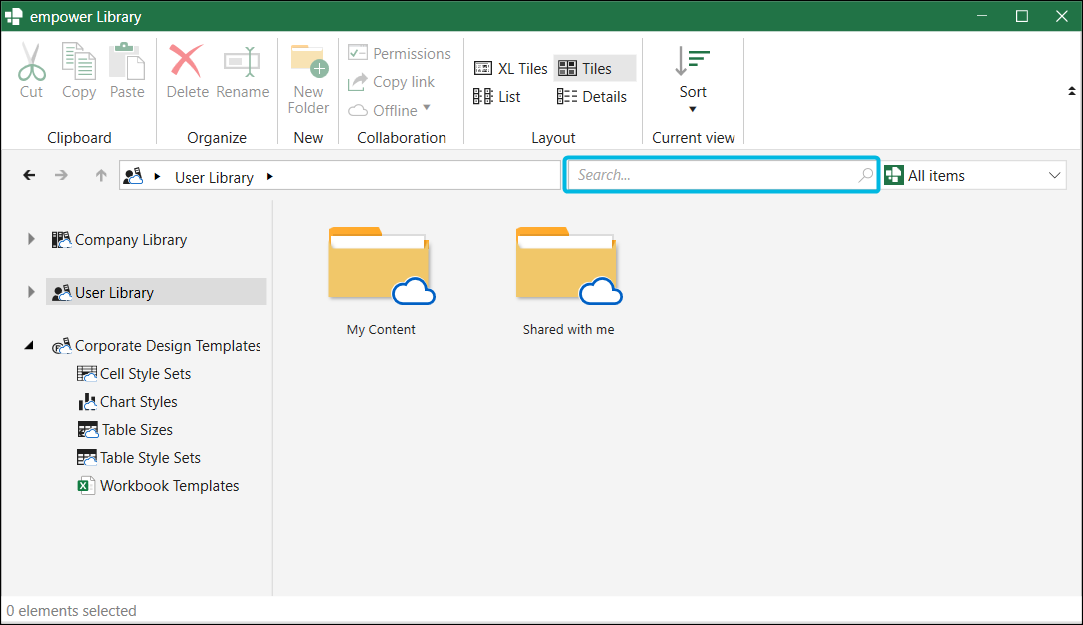This screenshot has width=1083, height=625.
Task: Click into the Search field
Action: (x=721, y=175)
